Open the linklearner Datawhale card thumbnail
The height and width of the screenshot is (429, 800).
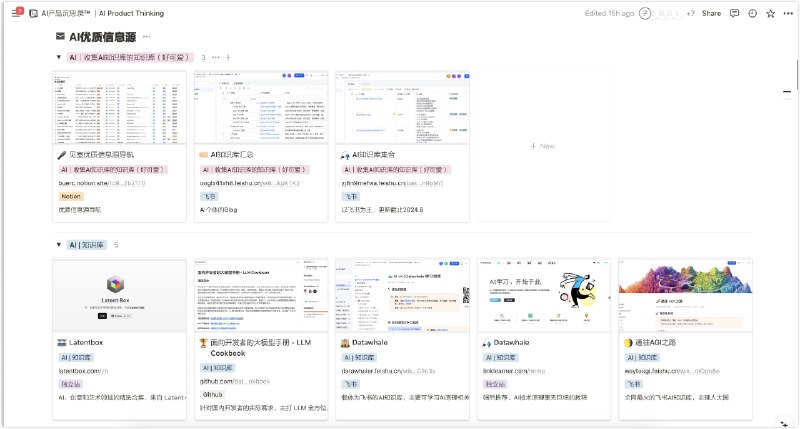pos(544,296)
